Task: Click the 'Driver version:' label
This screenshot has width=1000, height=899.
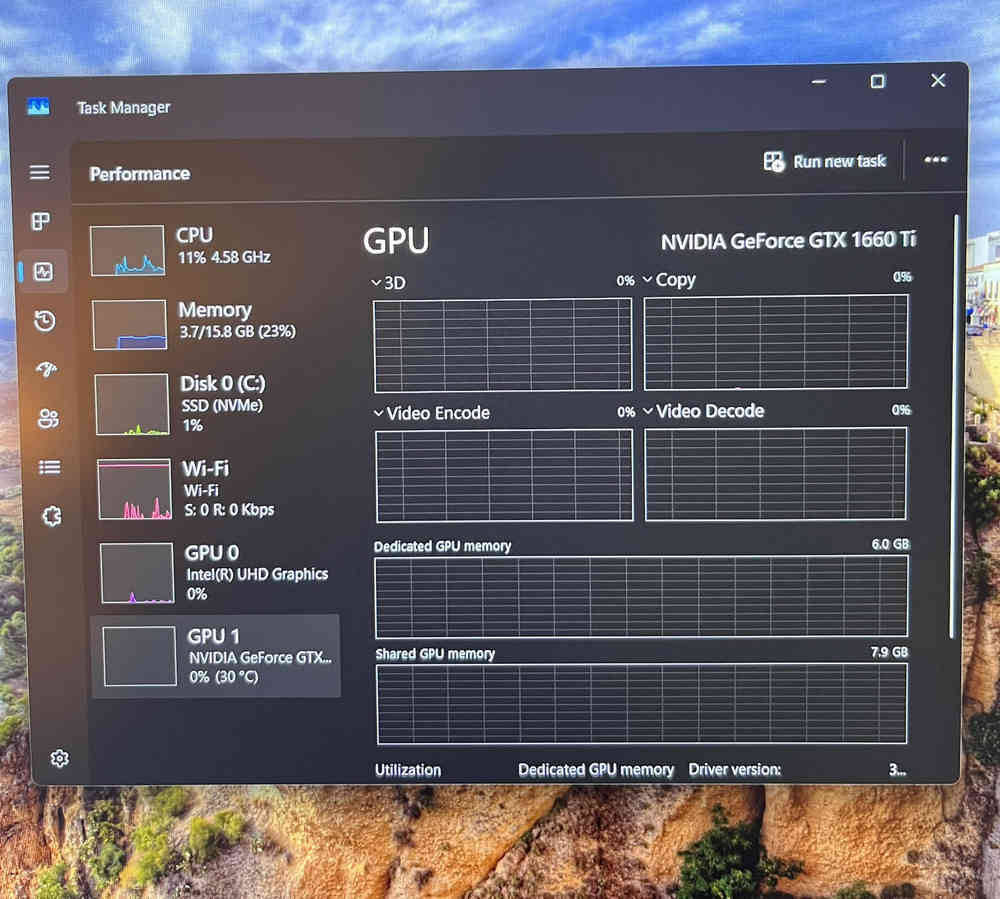Action: [735, 770]
